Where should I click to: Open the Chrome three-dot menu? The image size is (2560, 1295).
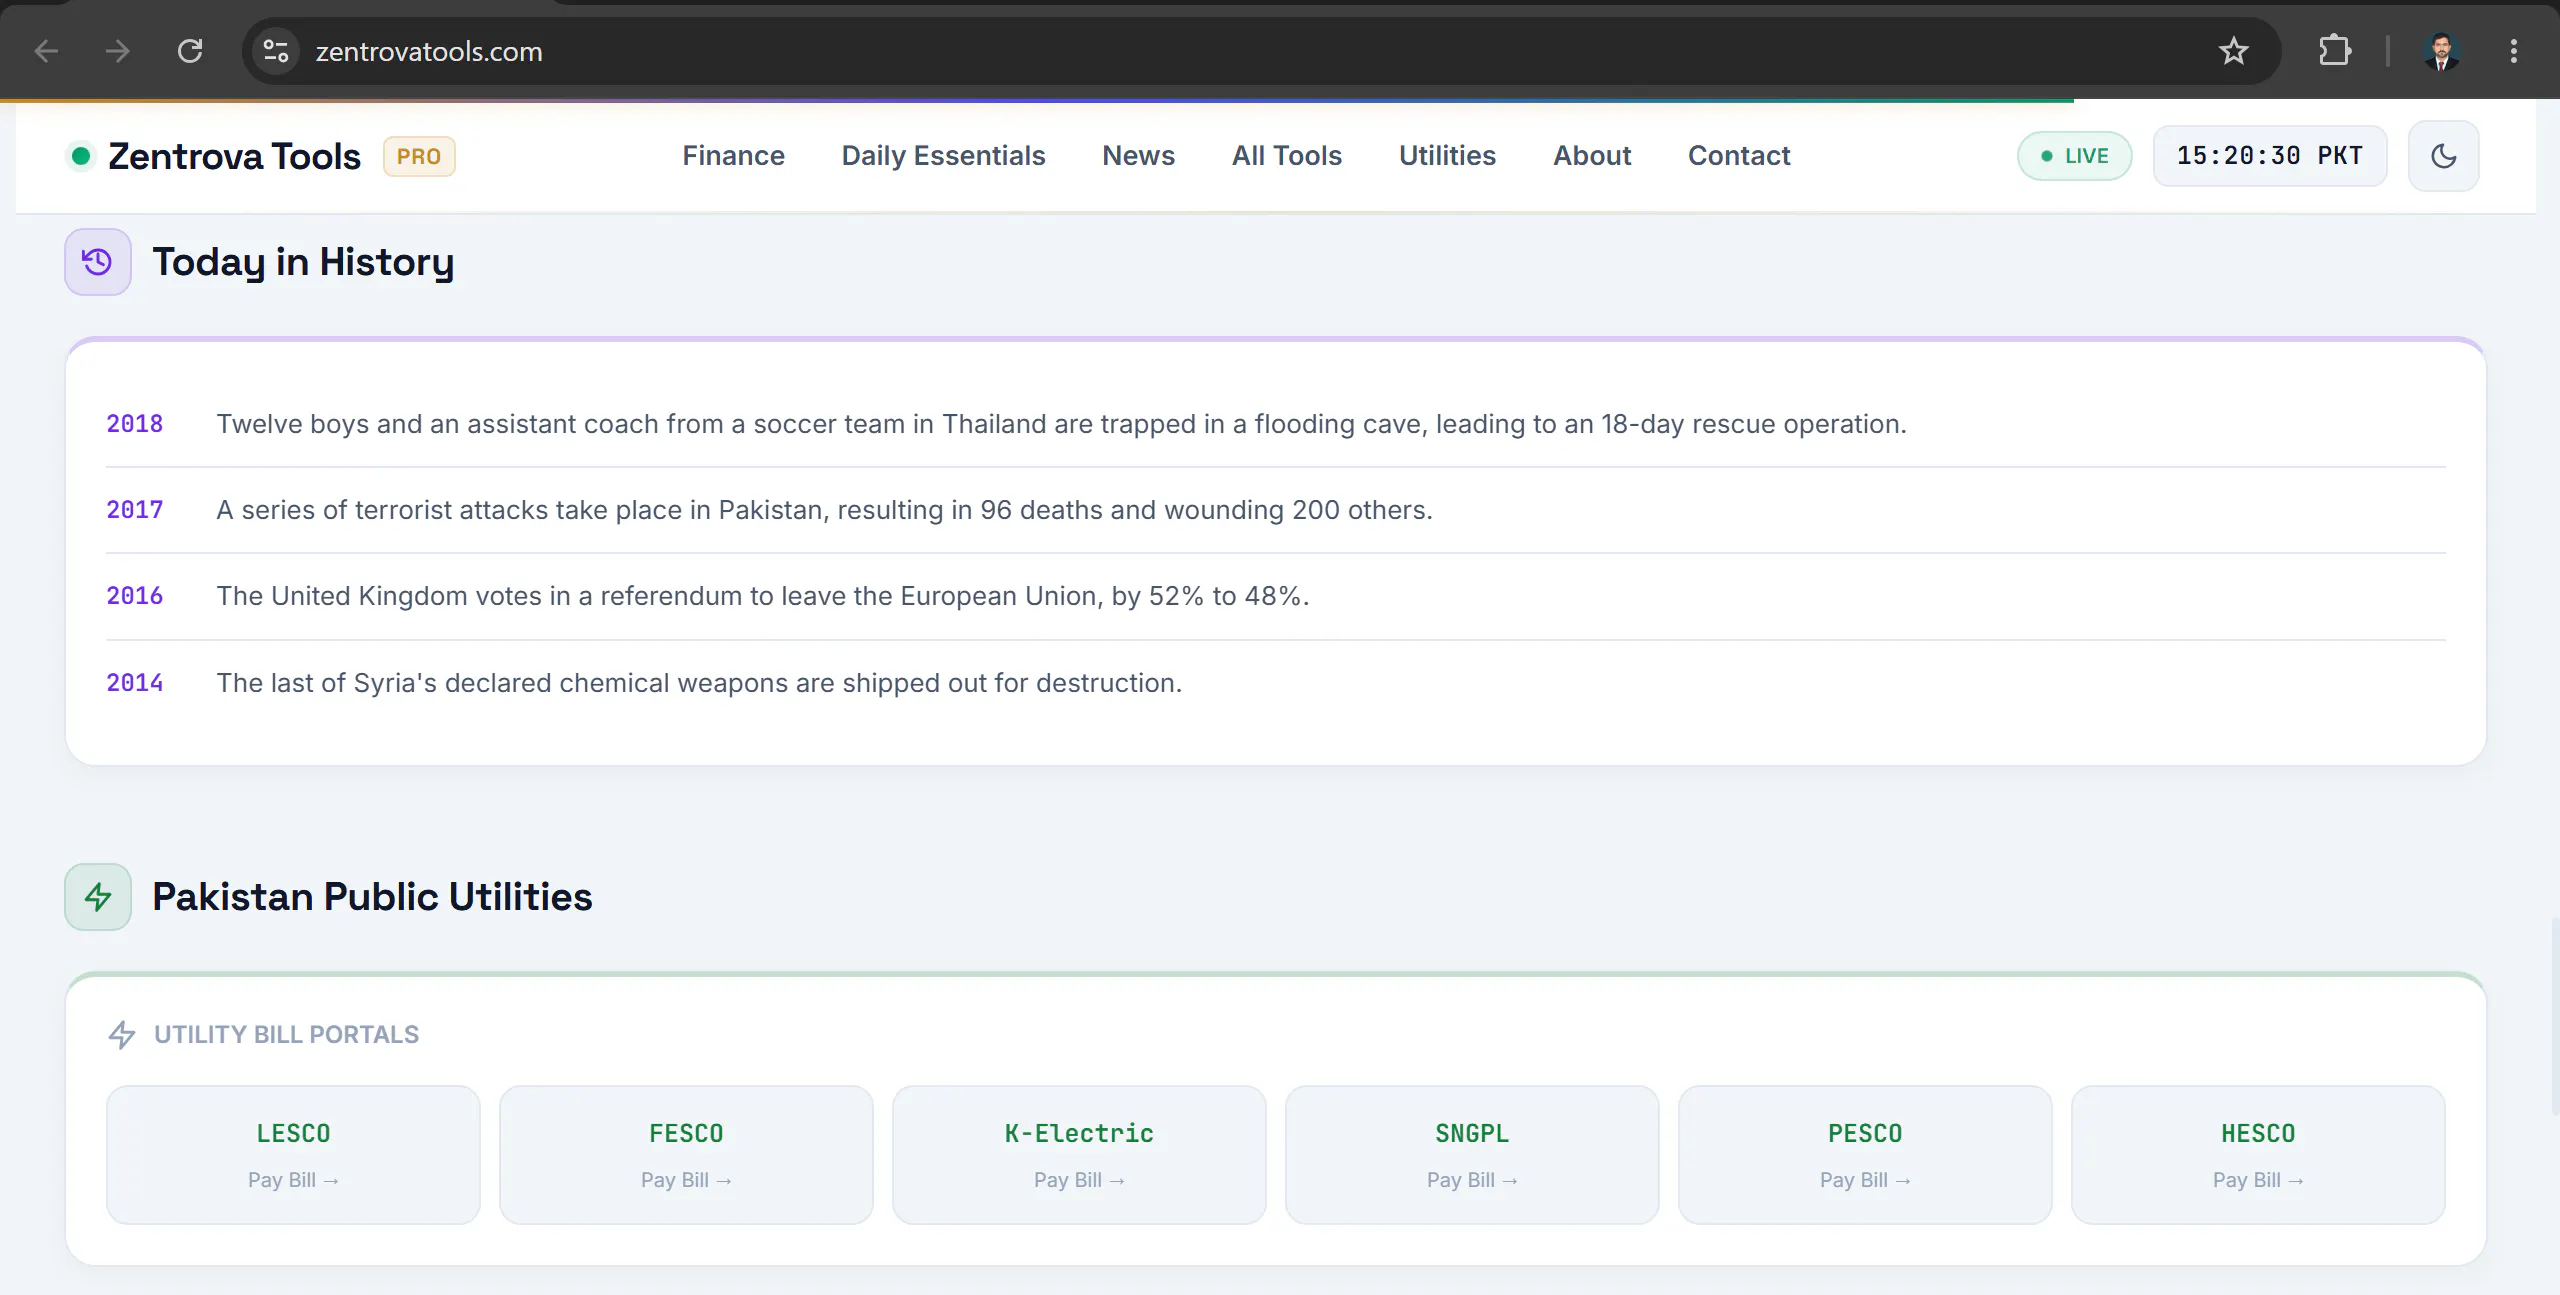point(2514,51)
